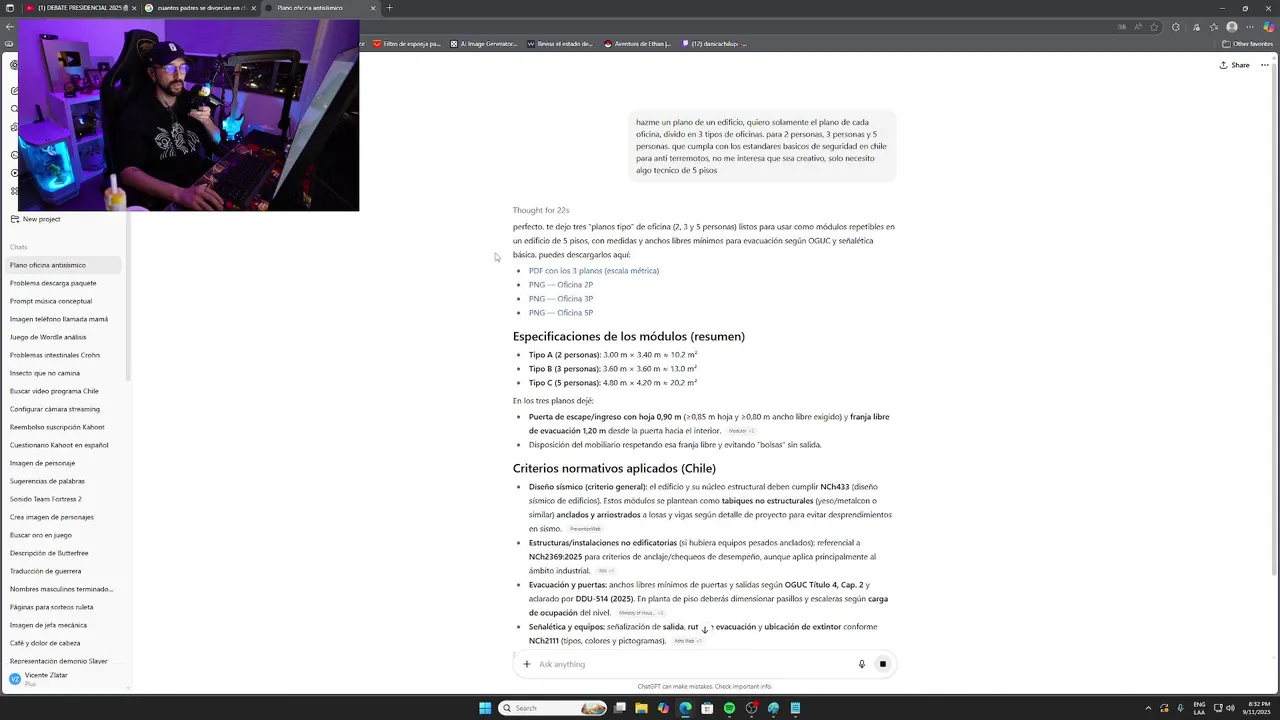The width and height of the screenshot is (1280, 720).
Task: Share this conversation
Action: point(1234,65)
